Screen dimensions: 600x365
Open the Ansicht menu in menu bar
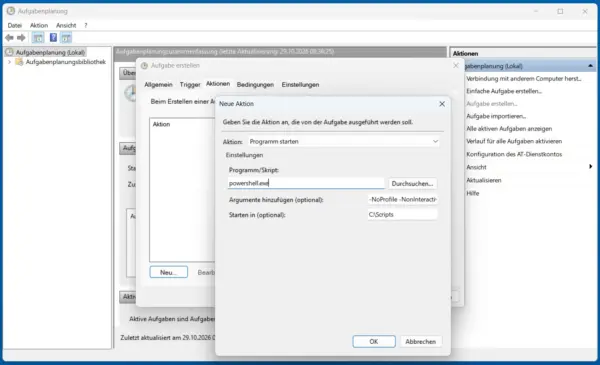click(x=66, y=25)
